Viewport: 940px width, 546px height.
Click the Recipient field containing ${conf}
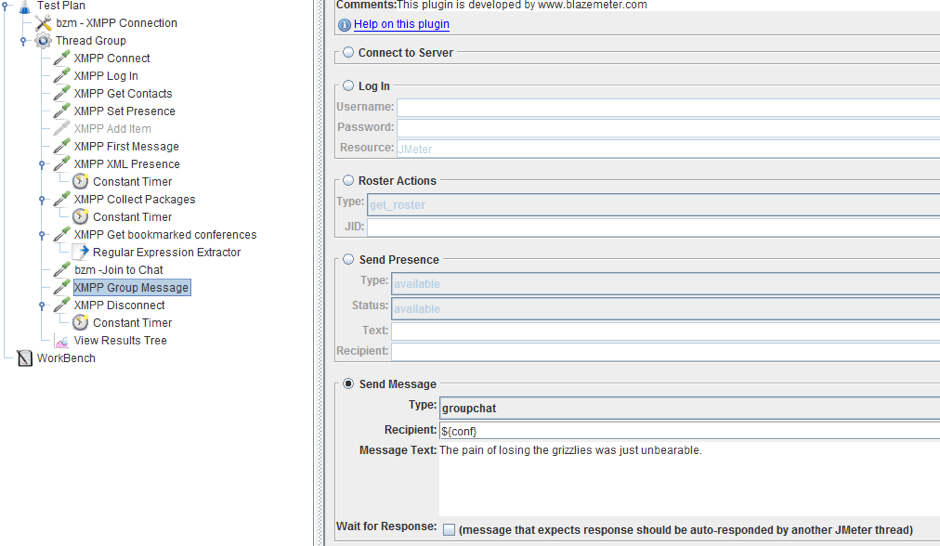(689, 431)
